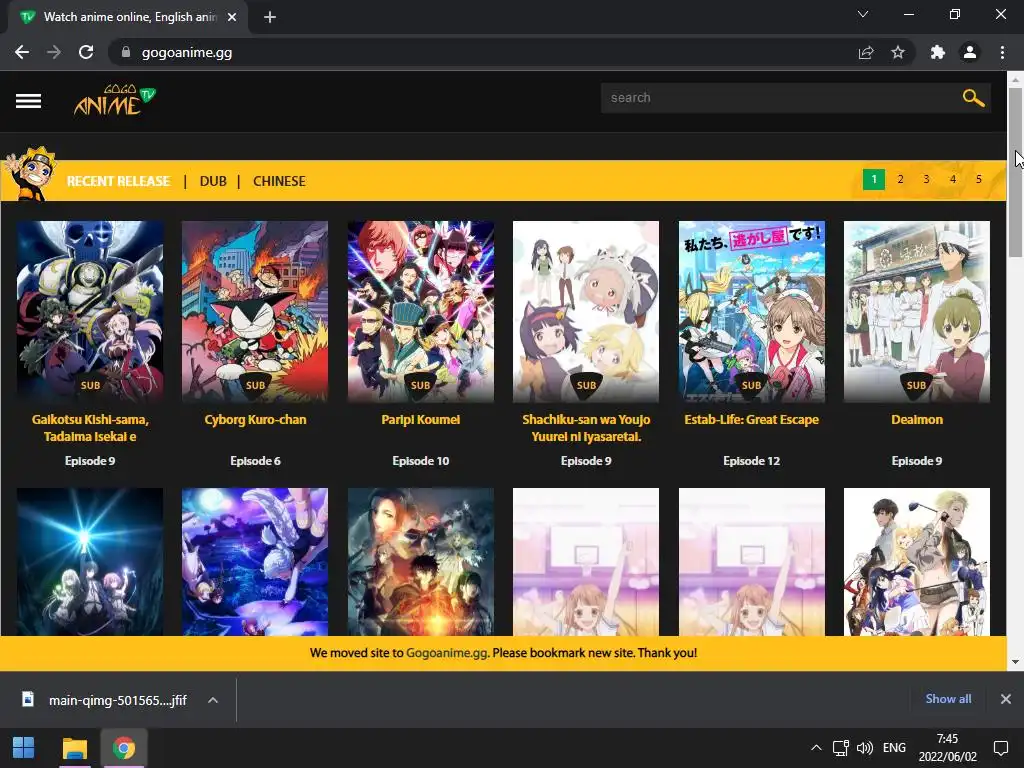Image resolution: width=1024 pixels, height=768 pixels.
Task: Open second-row warriors with fire poster
Action: 421,562
